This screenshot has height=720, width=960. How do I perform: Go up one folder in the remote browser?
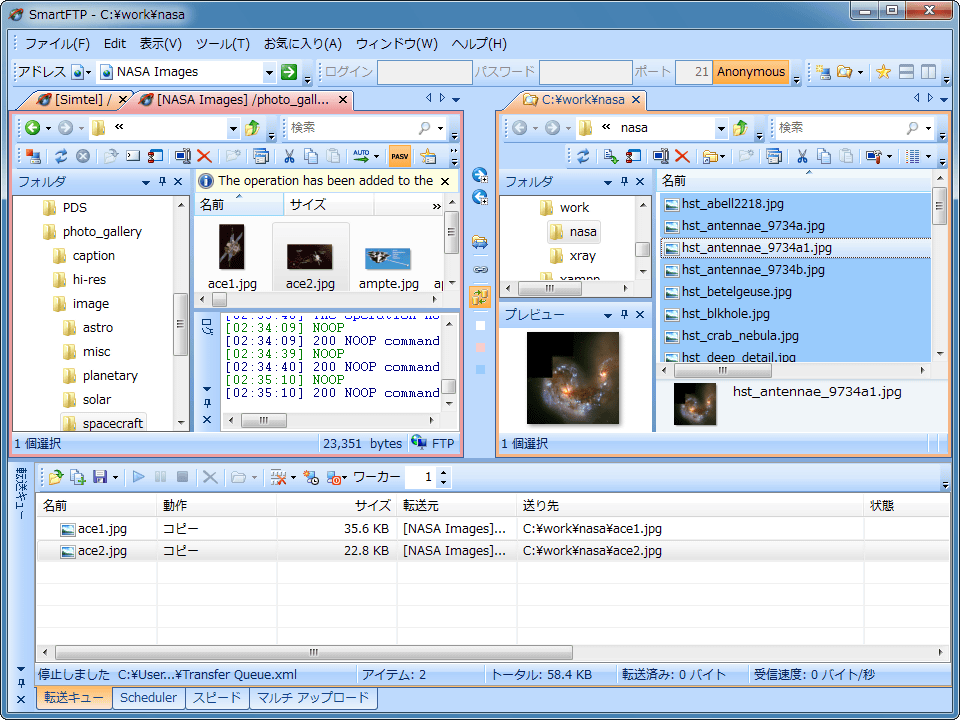252,127
